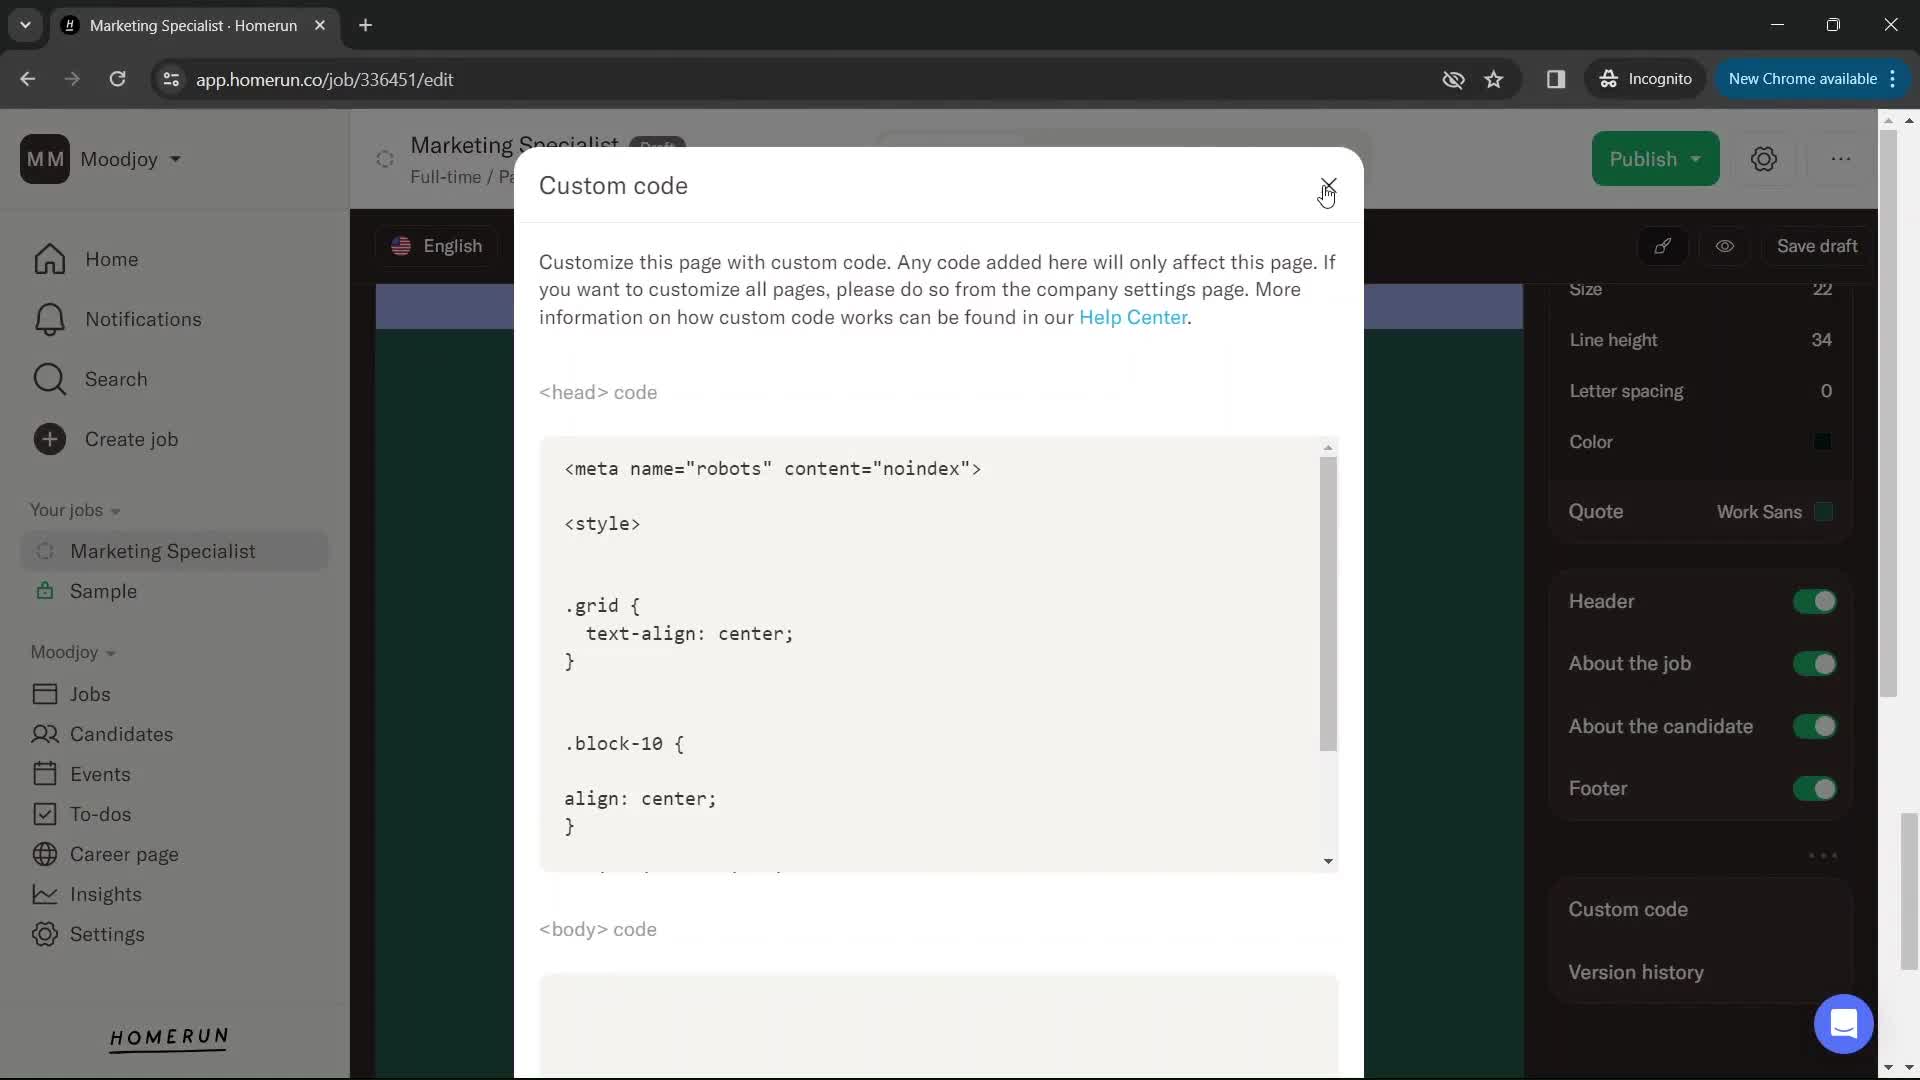Click the design brush icon
The width and height of the screenshot is (1920, 1080).
click(x=1662, y=246)
